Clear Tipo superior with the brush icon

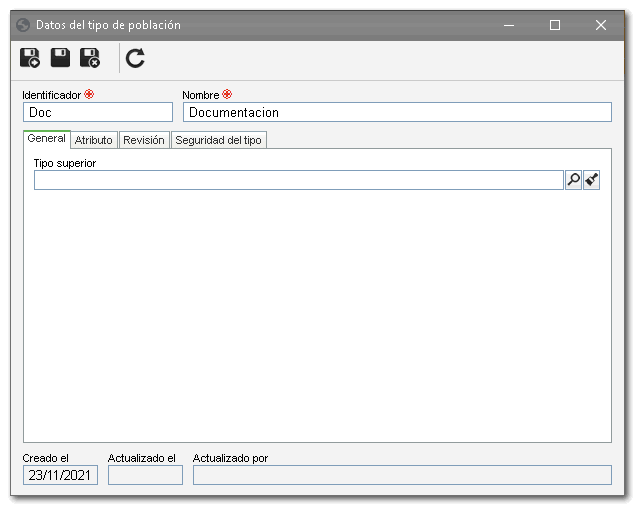point(592,180)
